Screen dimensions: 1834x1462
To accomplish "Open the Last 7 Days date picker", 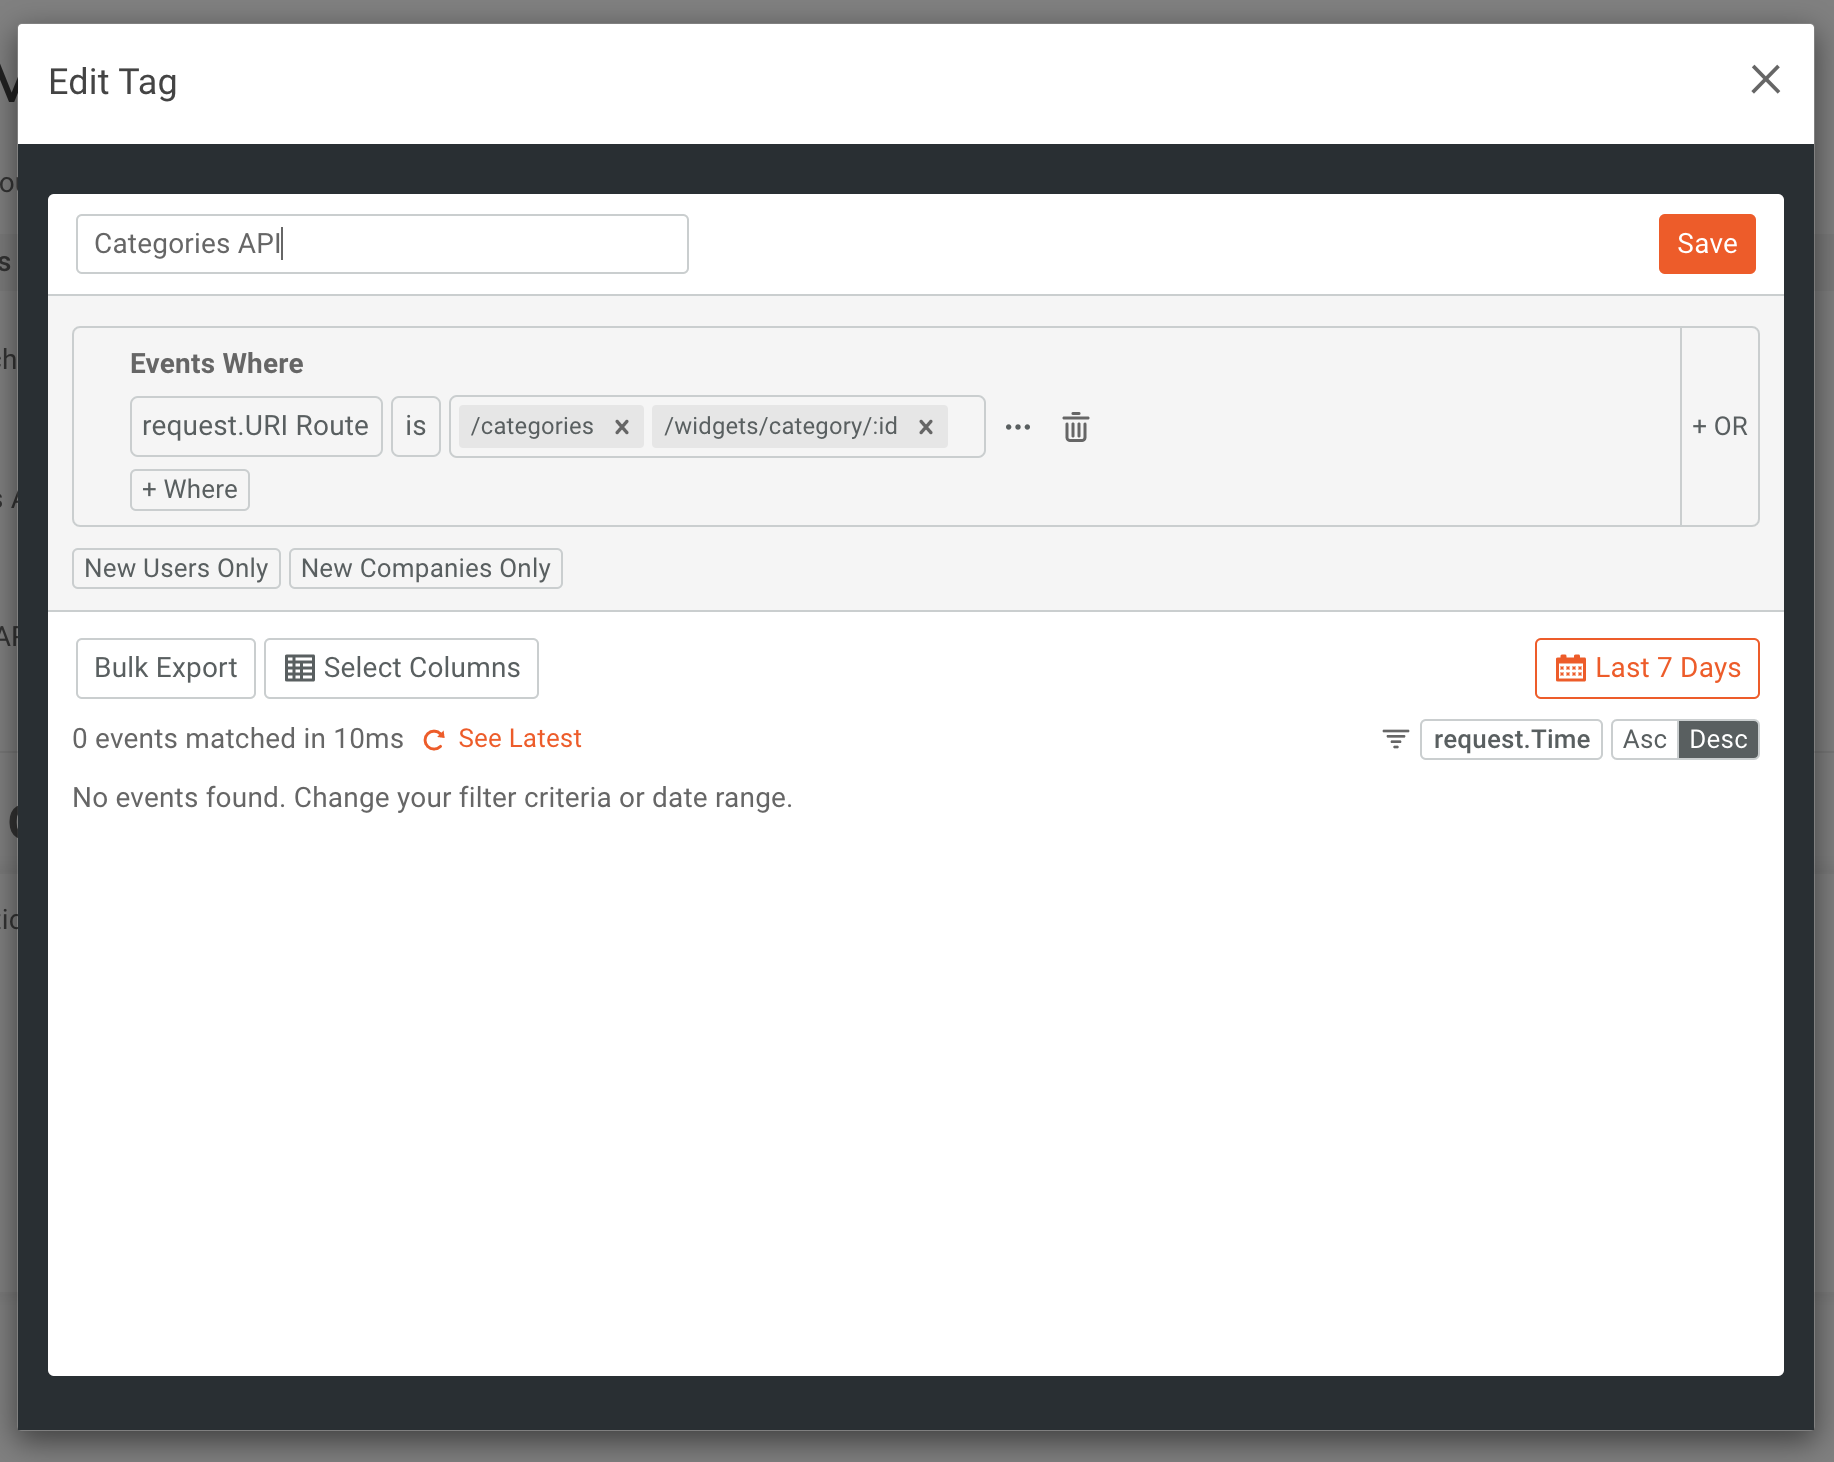I will click(1646, 668).
